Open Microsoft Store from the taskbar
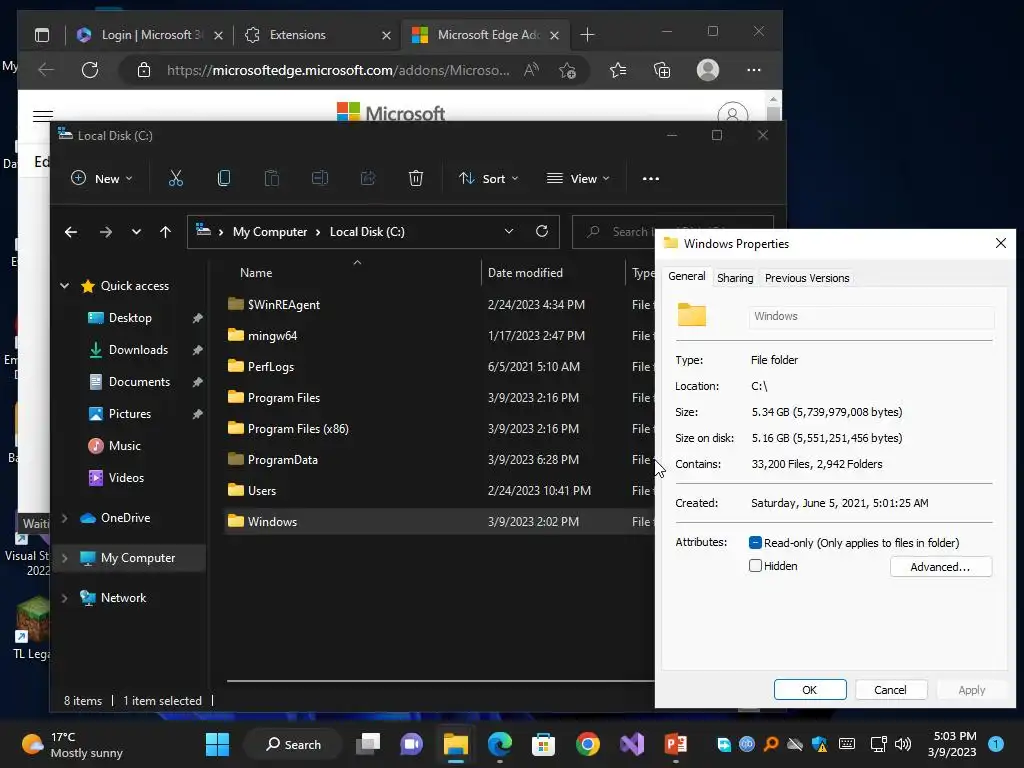Image resolution: width=1024 pixels, height=768 pixels. (543, 744)
